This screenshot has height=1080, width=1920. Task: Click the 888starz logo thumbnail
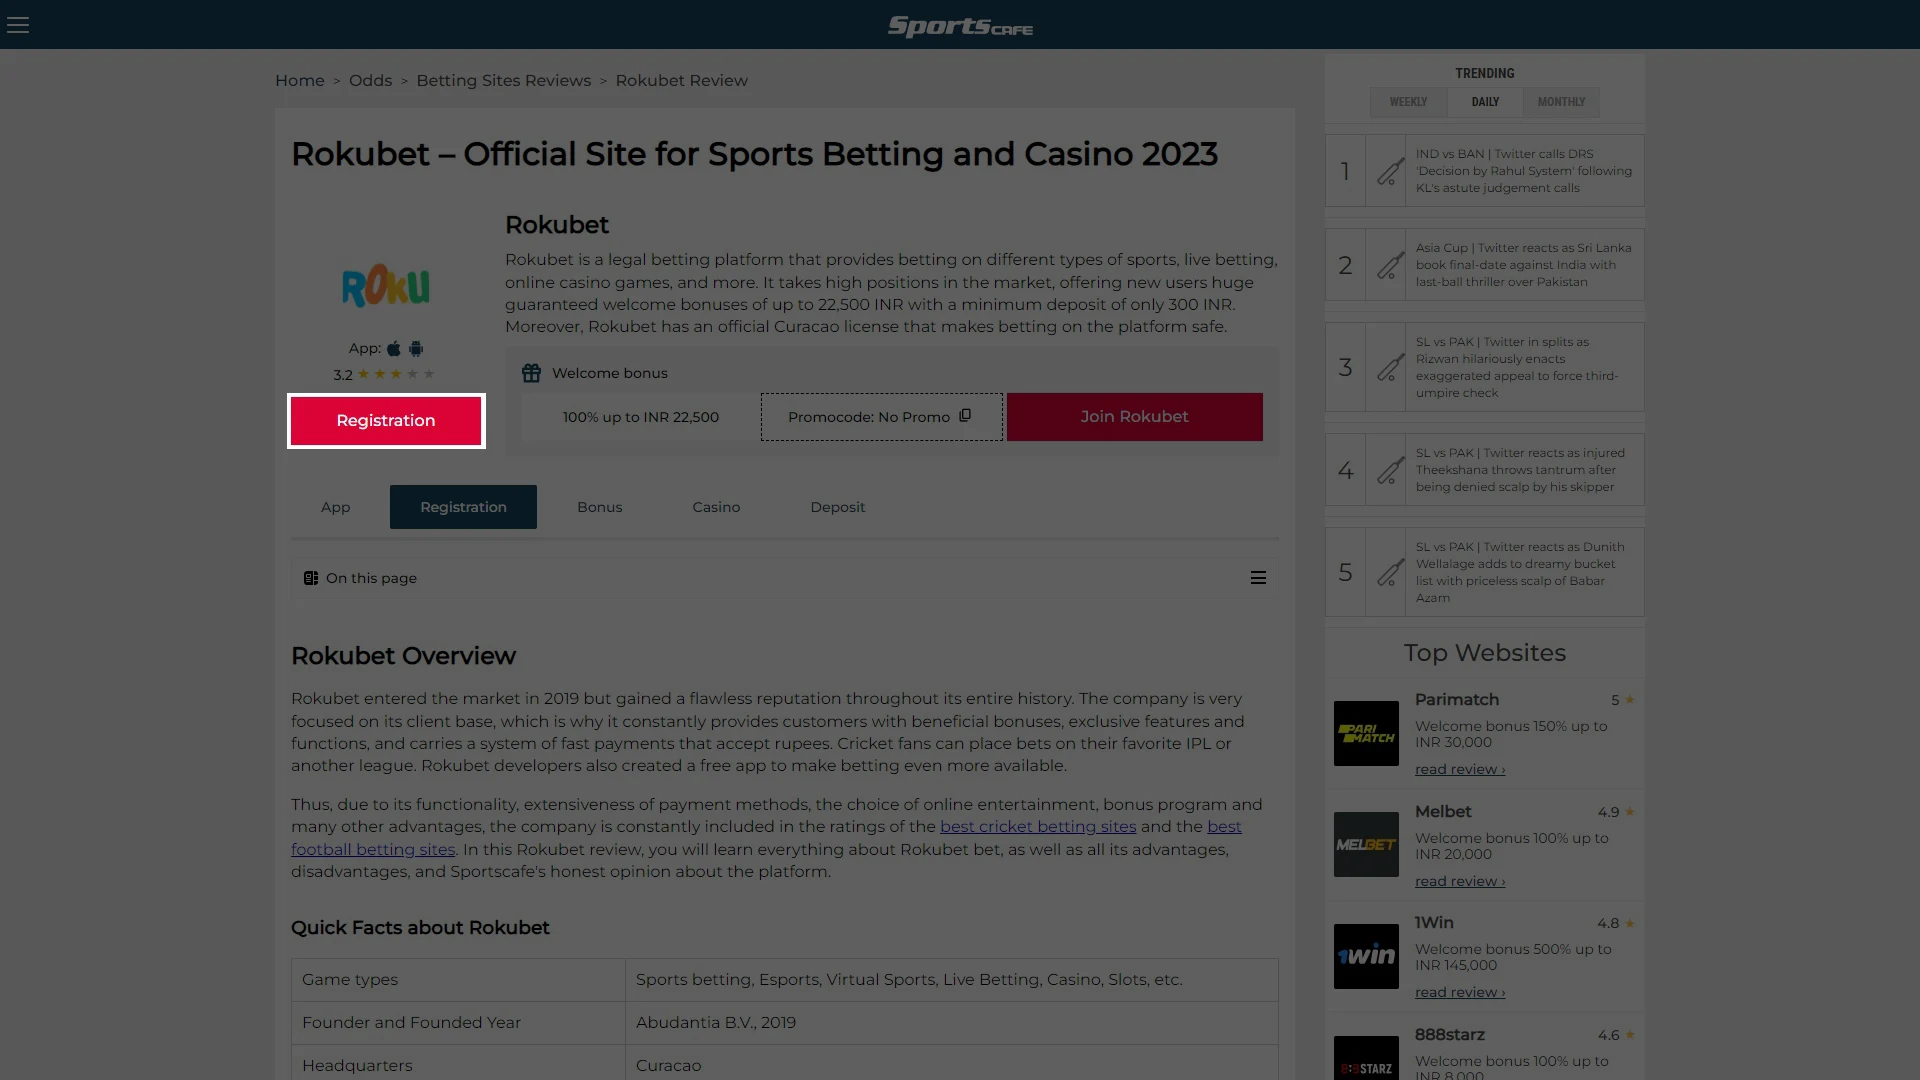click(1366, 1058)
